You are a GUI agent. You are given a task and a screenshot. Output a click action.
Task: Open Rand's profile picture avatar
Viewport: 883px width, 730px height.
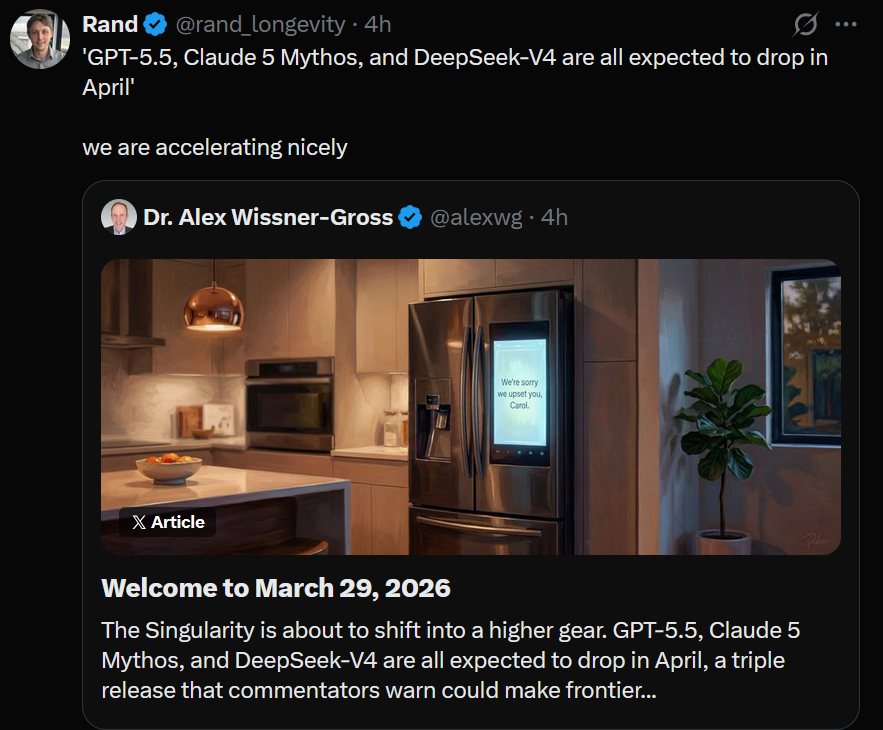pos(40,39)
